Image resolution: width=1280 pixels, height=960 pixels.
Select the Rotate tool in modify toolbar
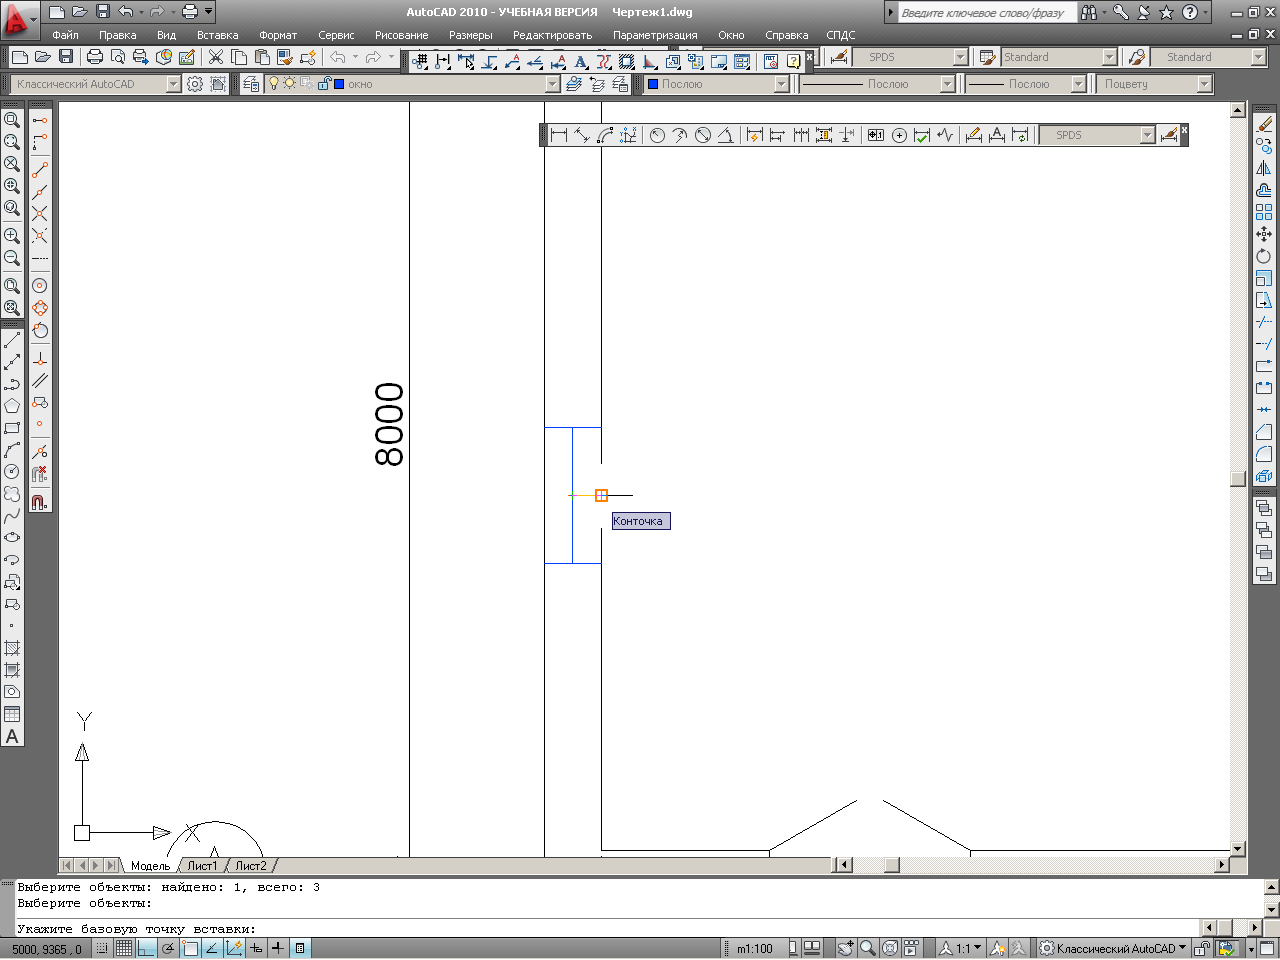point(1264,256)
